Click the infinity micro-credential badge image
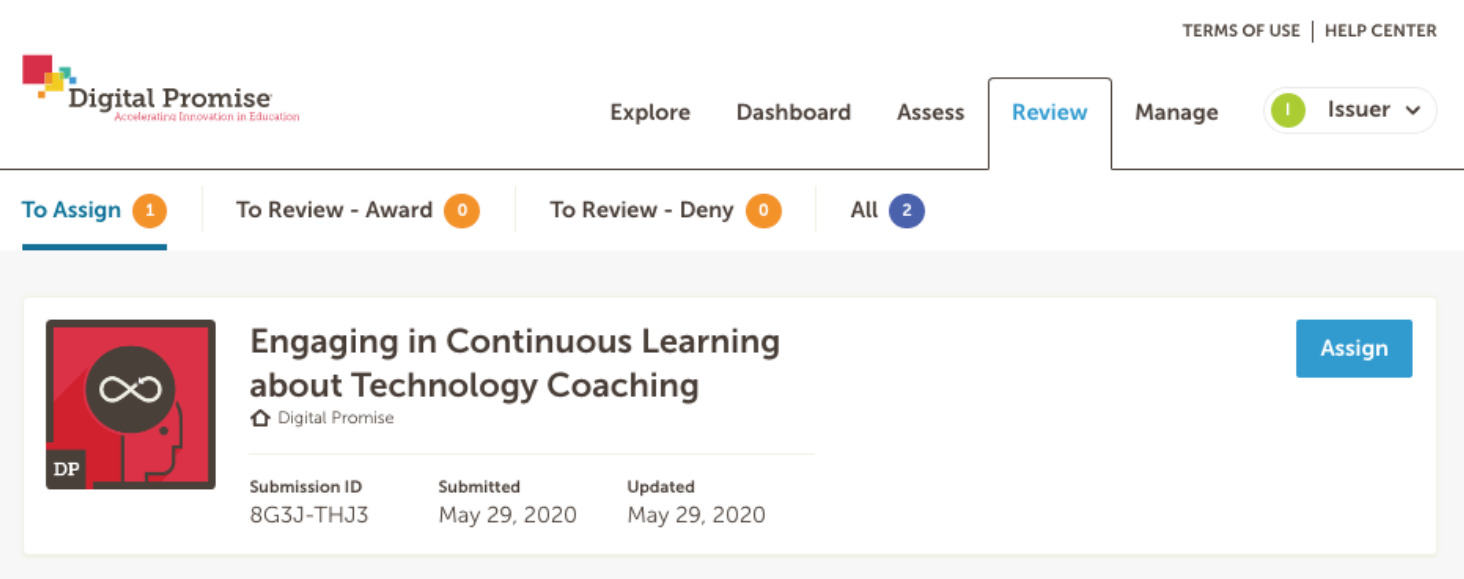This screenshot has height=579, width=1464. pos(131,404)
